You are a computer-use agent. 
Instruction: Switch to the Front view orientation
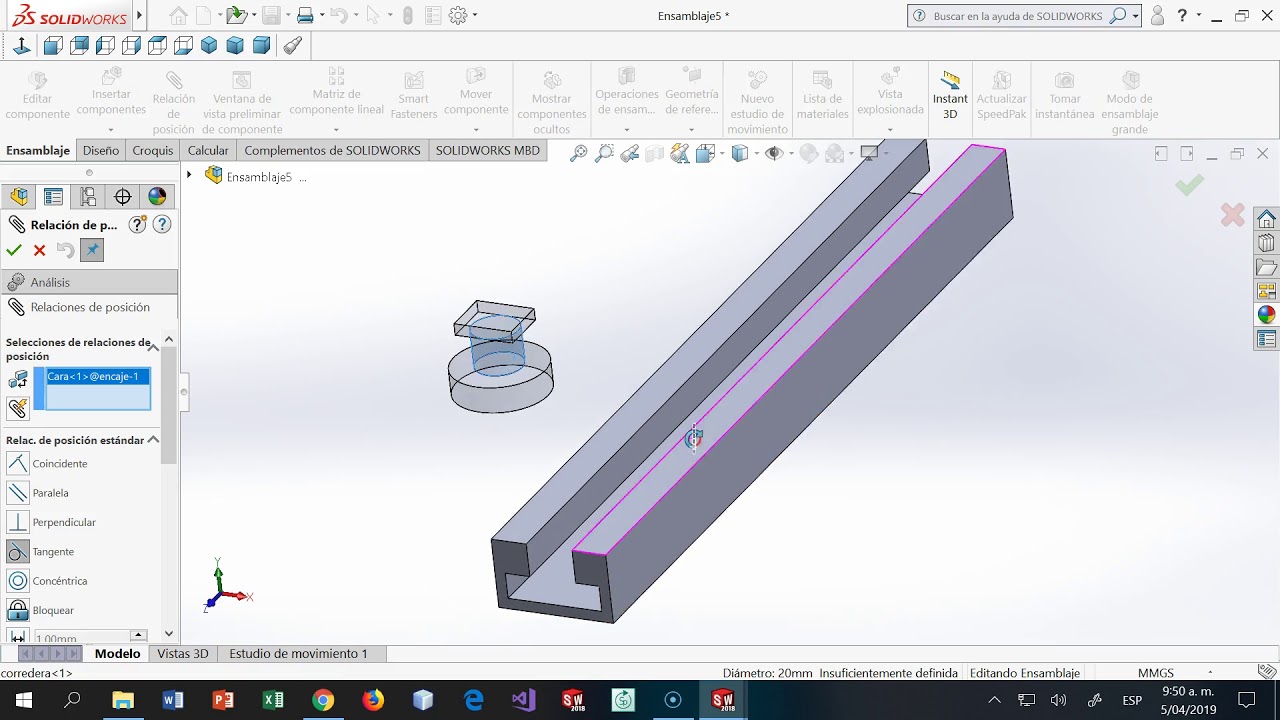click(53, 45)
